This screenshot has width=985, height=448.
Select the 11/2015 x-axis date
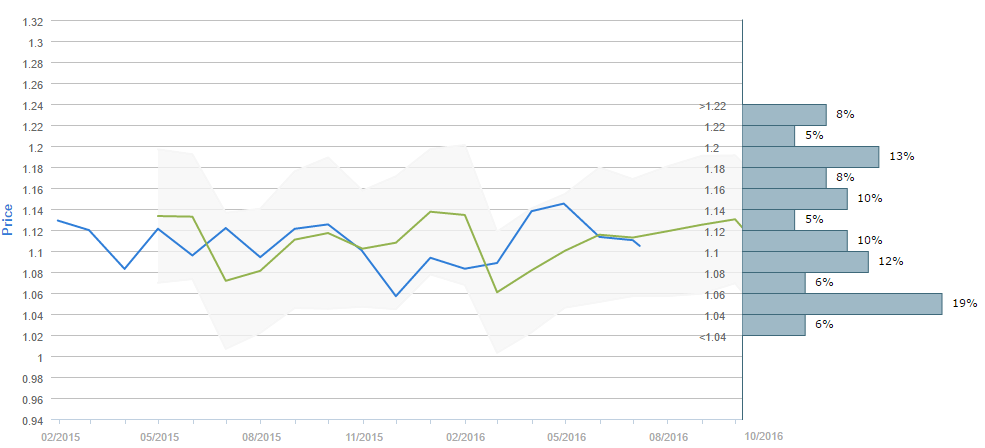[x=363, y=437]
